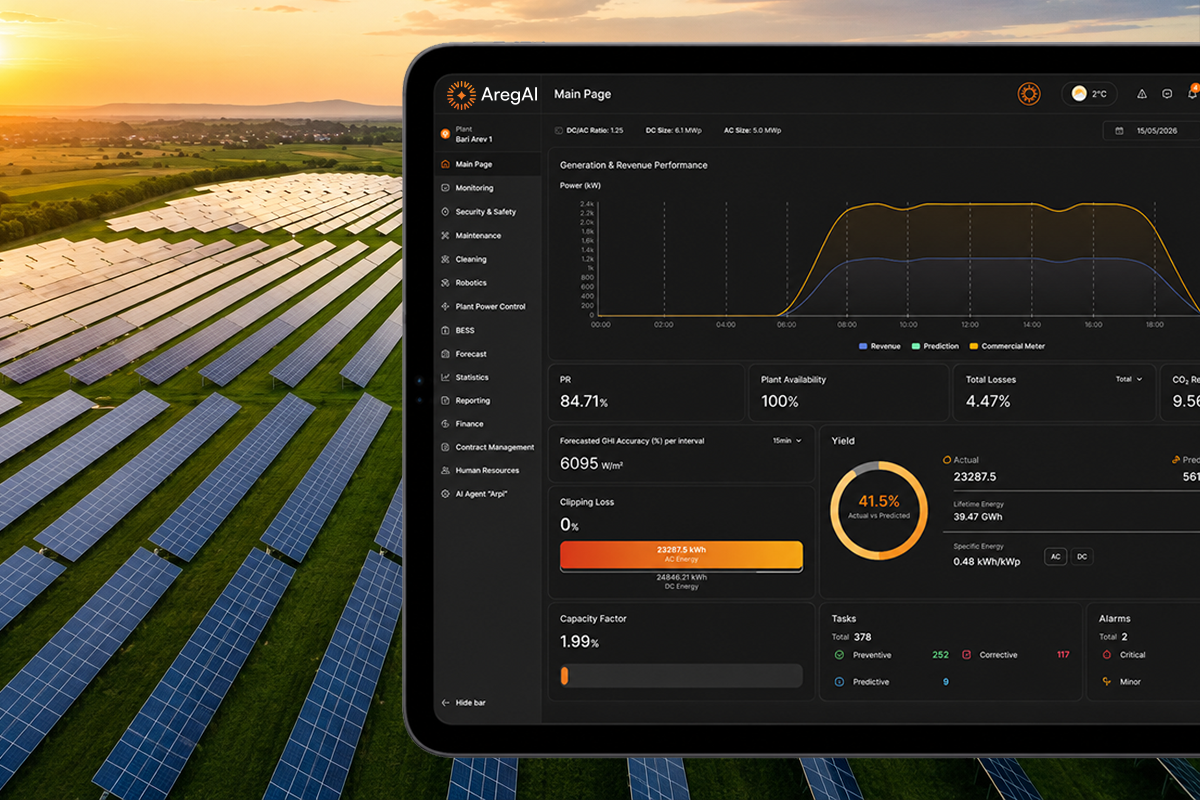This screenshot has height=800, width=1200.
Task: Click the AregAI sunburst logo
Action: pyautogui.click(x=461, y=94)
